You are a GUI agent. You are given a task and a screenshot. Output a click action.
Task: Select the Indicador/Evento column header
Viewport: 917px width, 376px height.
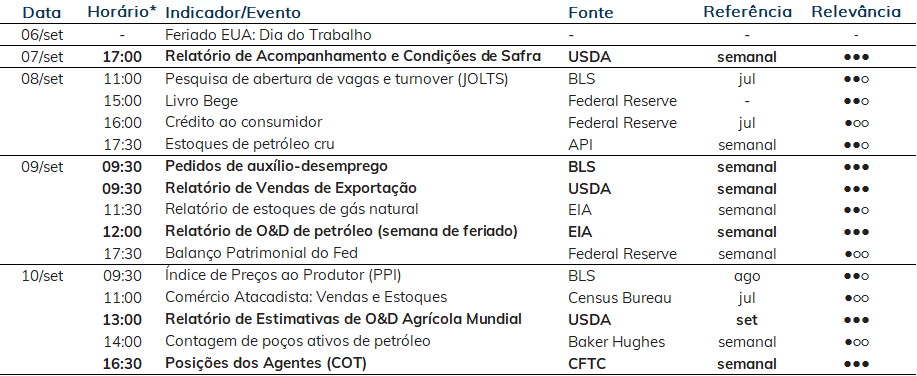tap(233, 12)
